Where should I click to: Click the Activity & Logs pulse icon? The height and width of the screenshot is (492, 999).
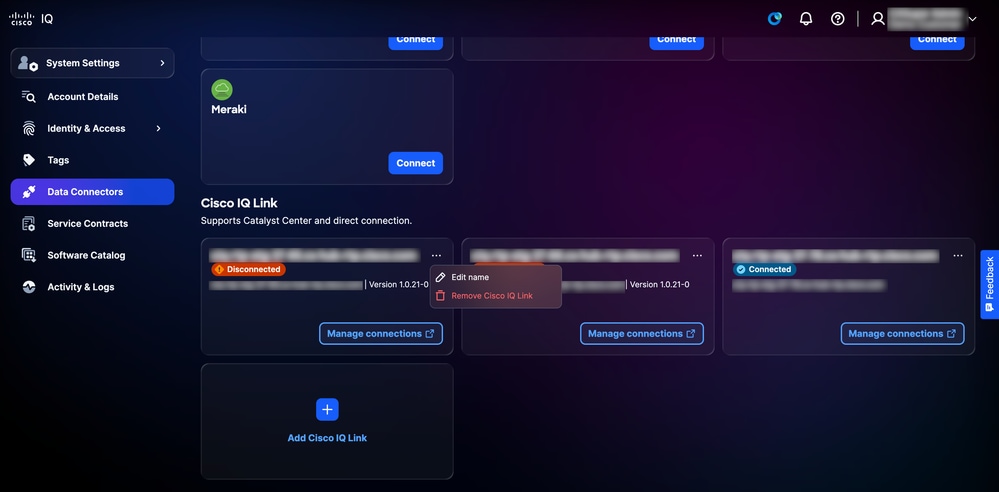click(x=29, y=287)
